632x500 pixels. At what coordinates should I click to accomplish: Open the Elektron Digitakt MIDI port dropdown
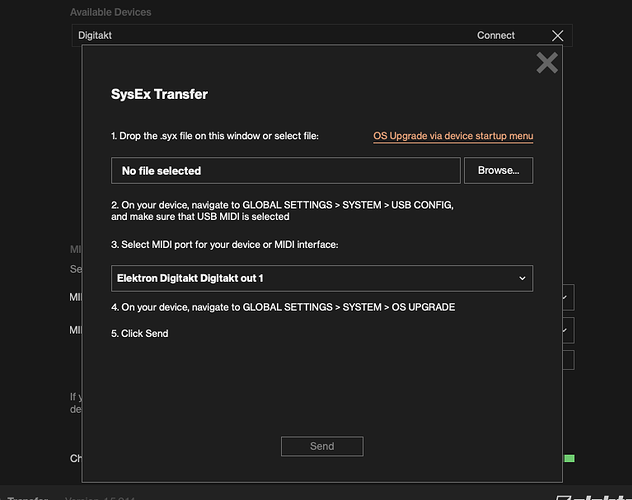(x=322, y=278)
